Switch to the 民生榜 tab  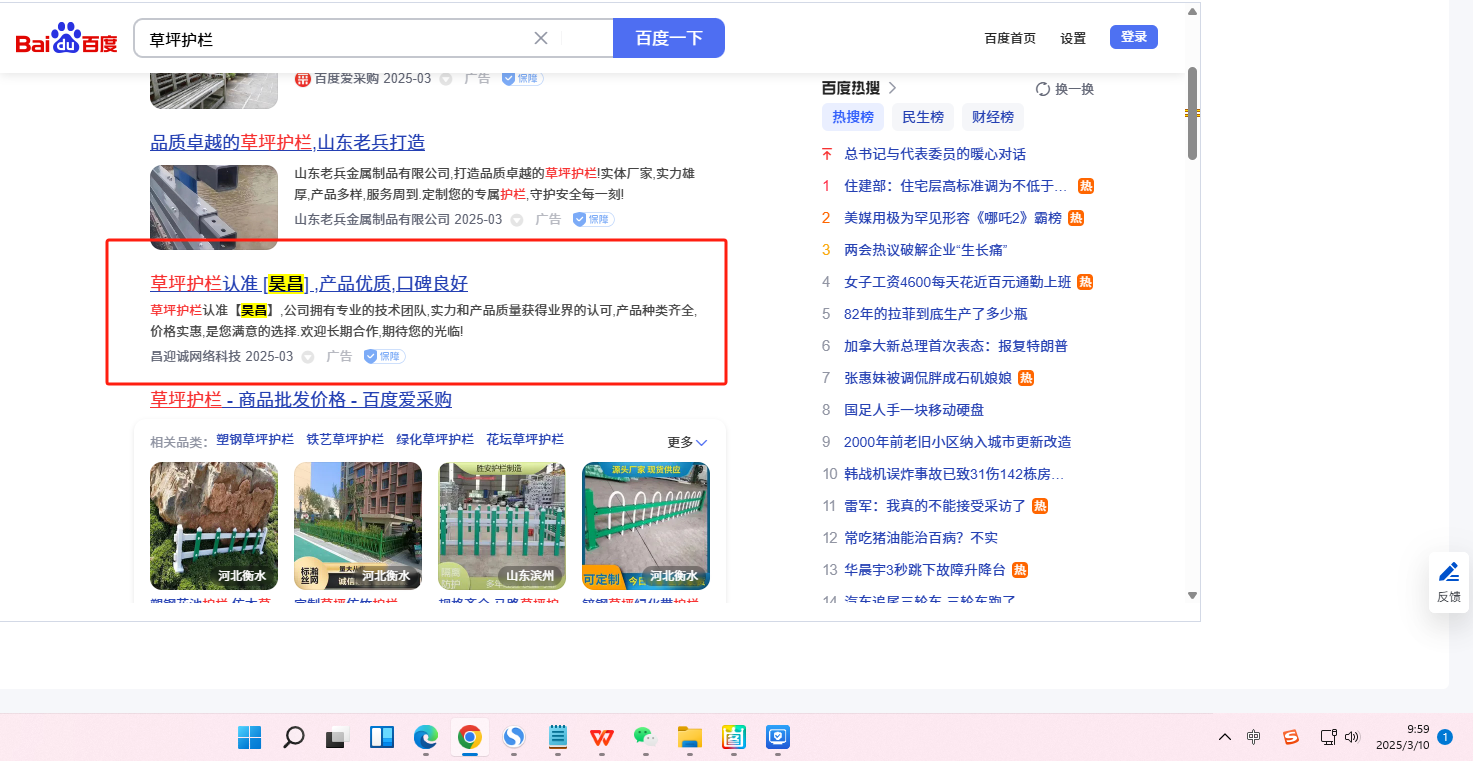pos(922,117)
